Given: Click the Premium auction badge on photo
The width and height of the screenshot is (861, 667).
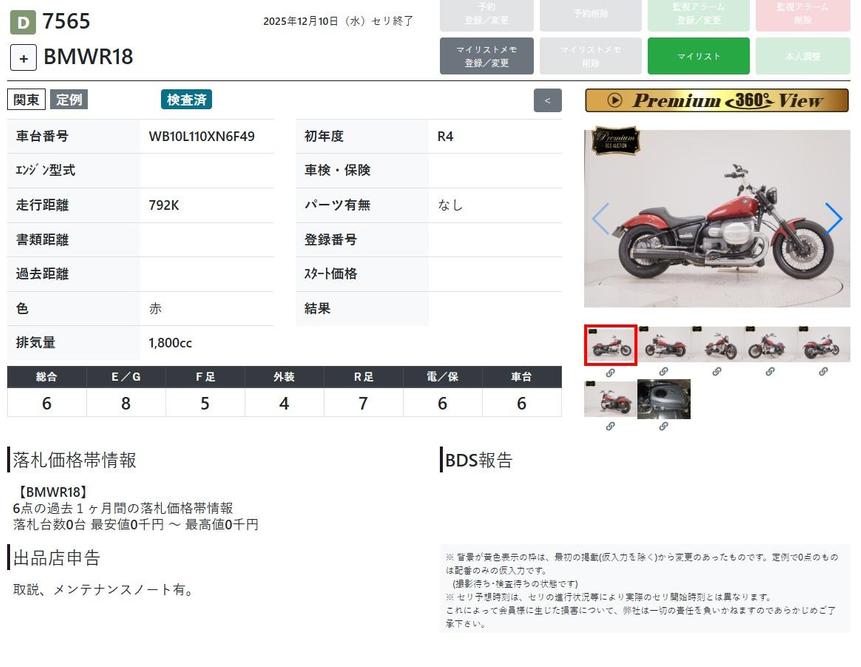Looking at the screenshot, I should (616, 141).
